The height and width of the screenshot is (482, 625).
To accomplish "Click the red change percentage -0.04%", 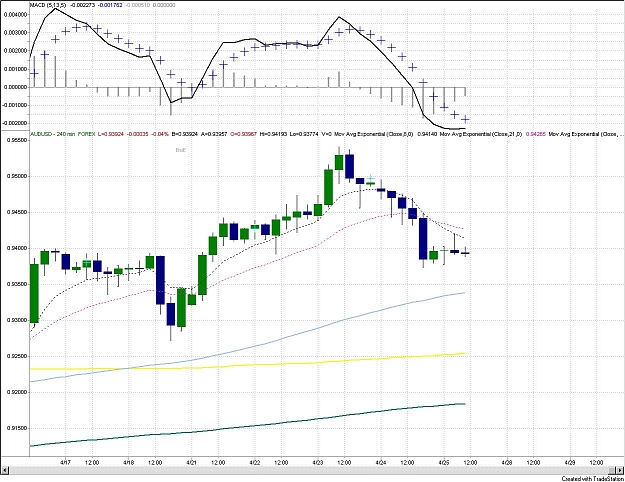I will (x=160, y=134).
